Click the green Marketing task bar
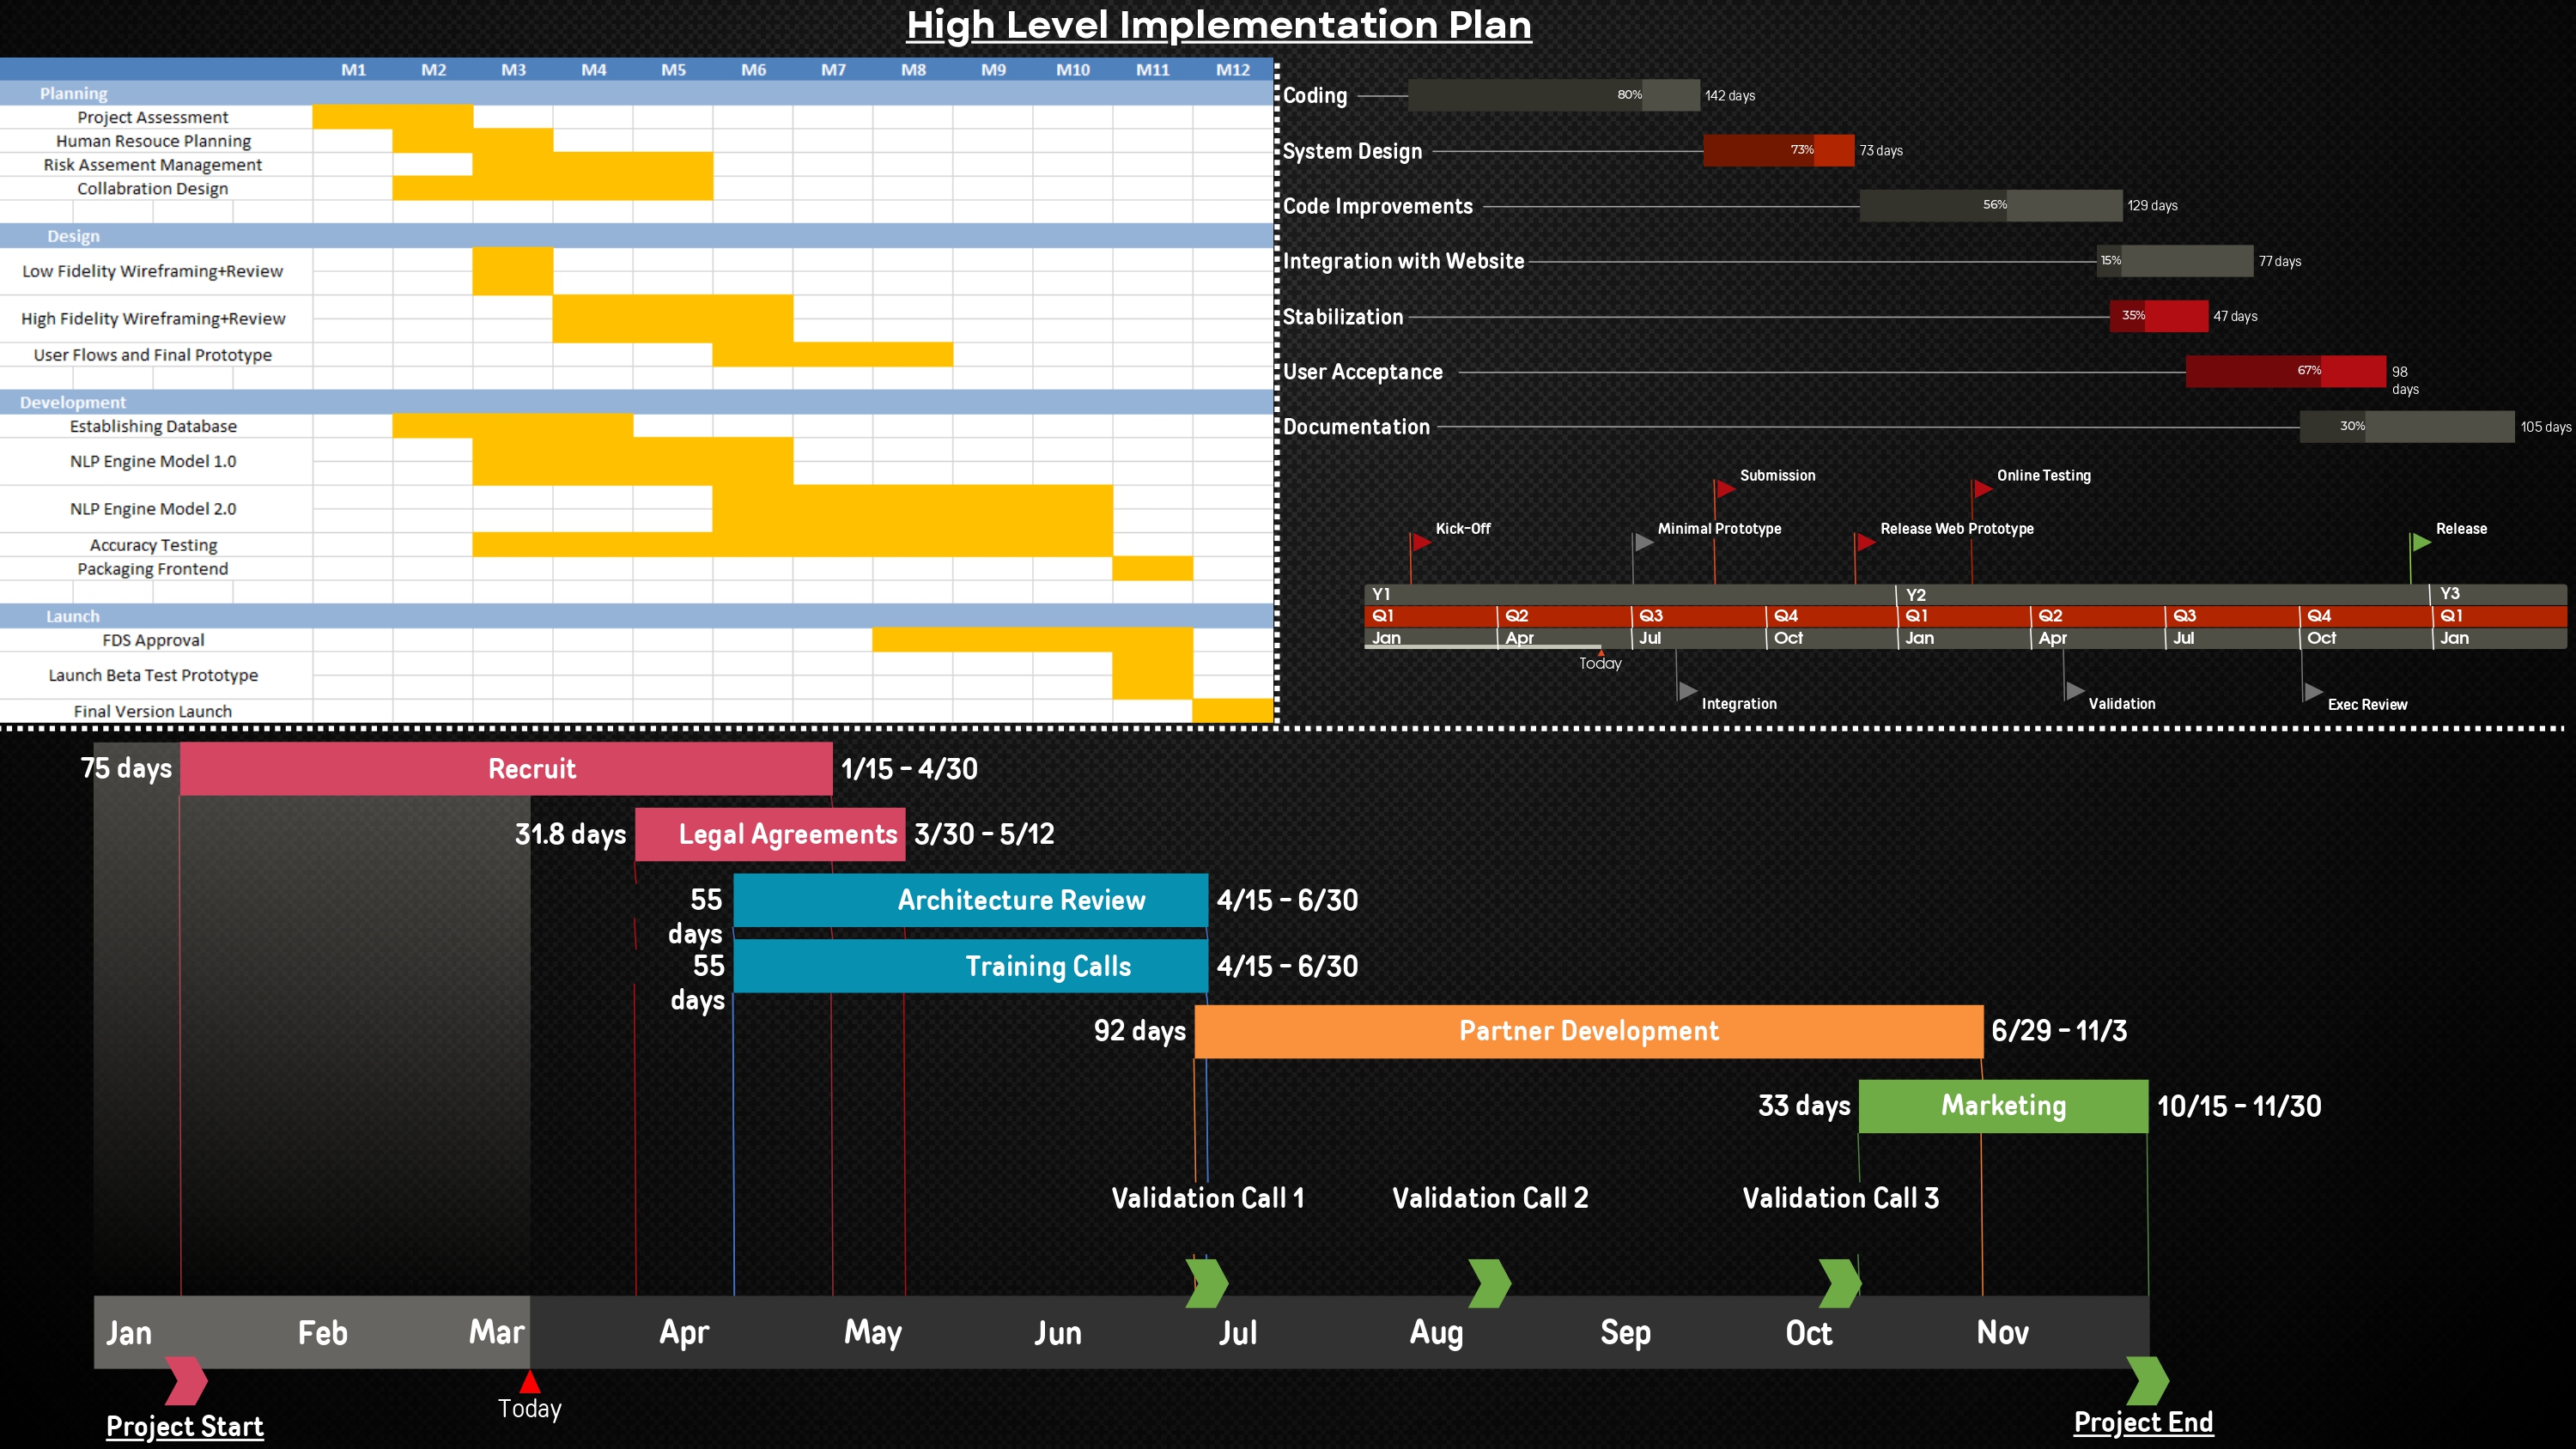 2003,1105
